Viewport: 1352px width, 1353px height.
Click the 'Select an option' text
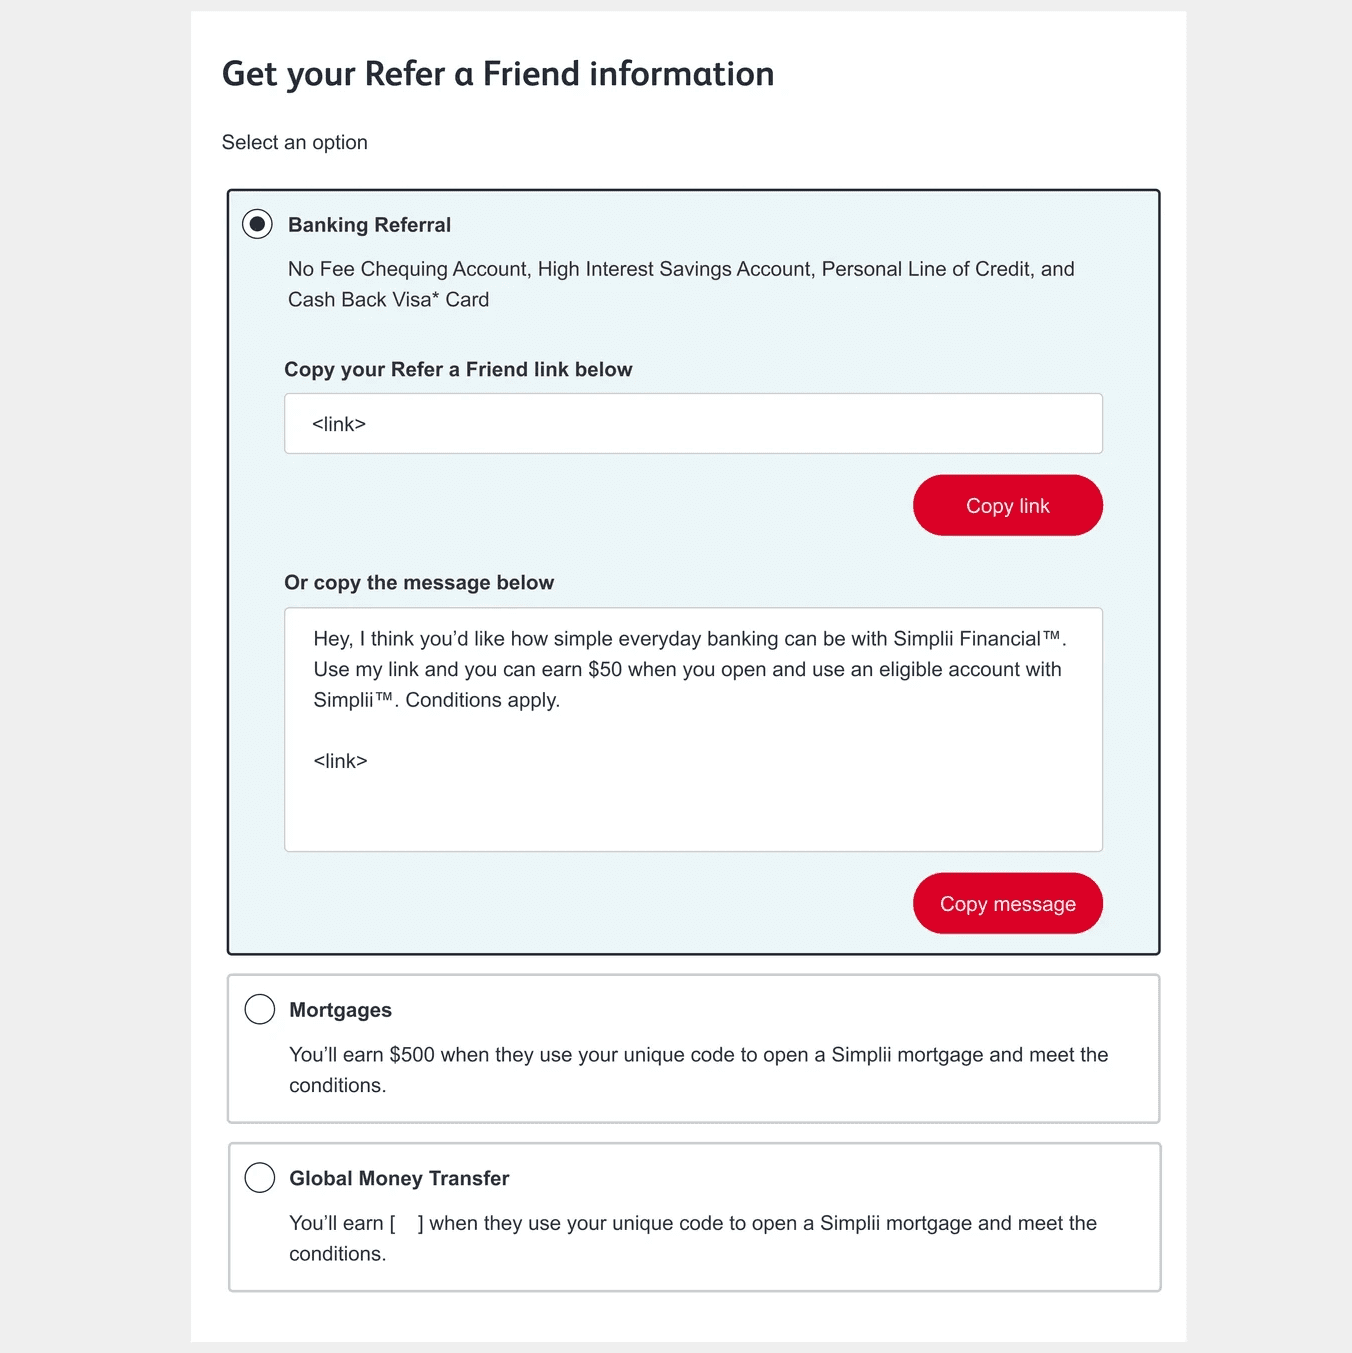coord(295,142)
